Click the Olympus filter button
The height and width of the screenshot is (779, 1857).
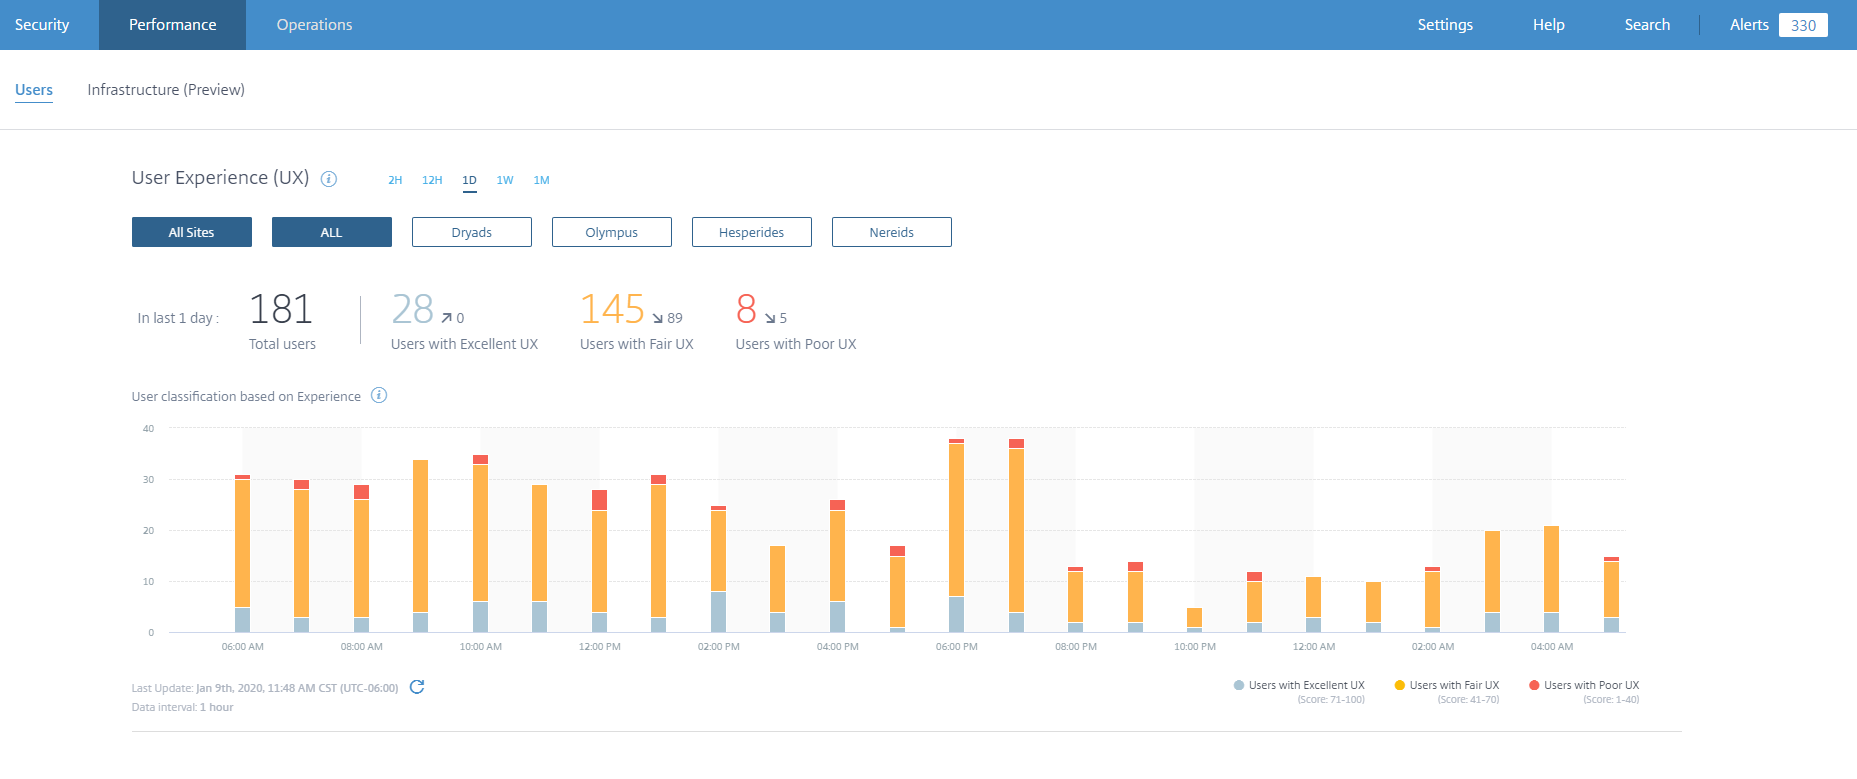click(611, 232)
